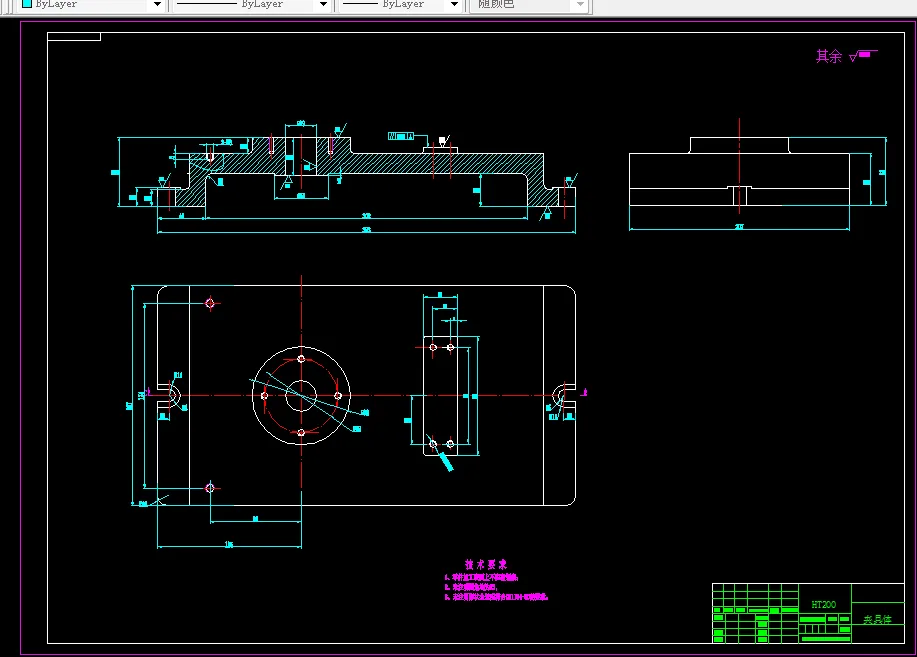Select the HT200 material text in title block
Viewport: 917px width, 657px height.
[x=823, y=604]
